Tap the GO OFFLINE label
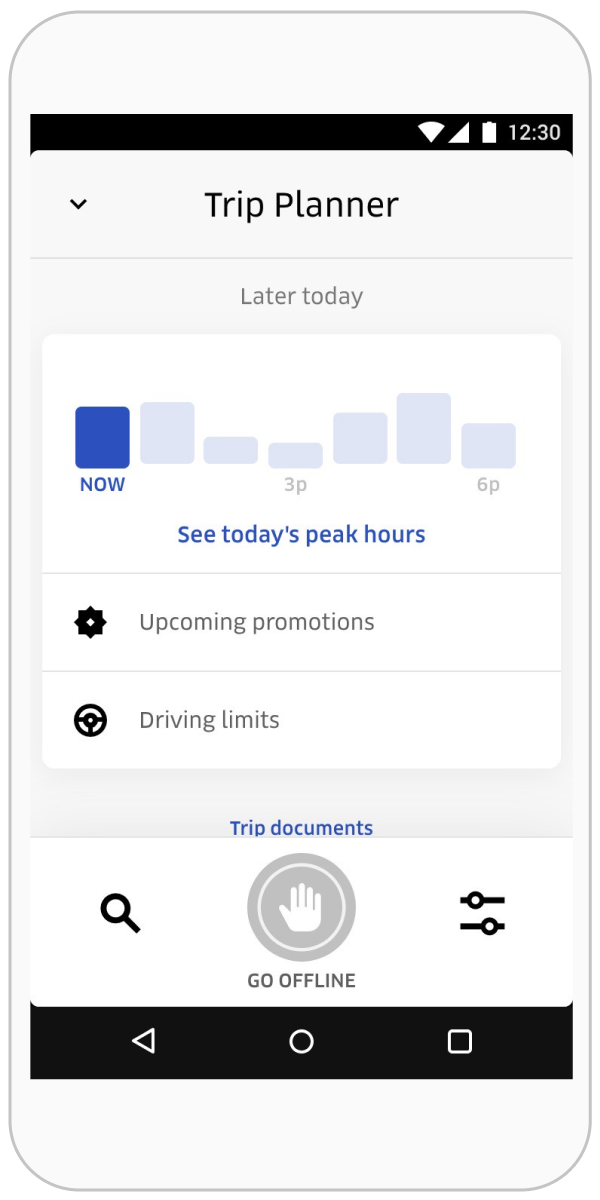 [301, 981]
